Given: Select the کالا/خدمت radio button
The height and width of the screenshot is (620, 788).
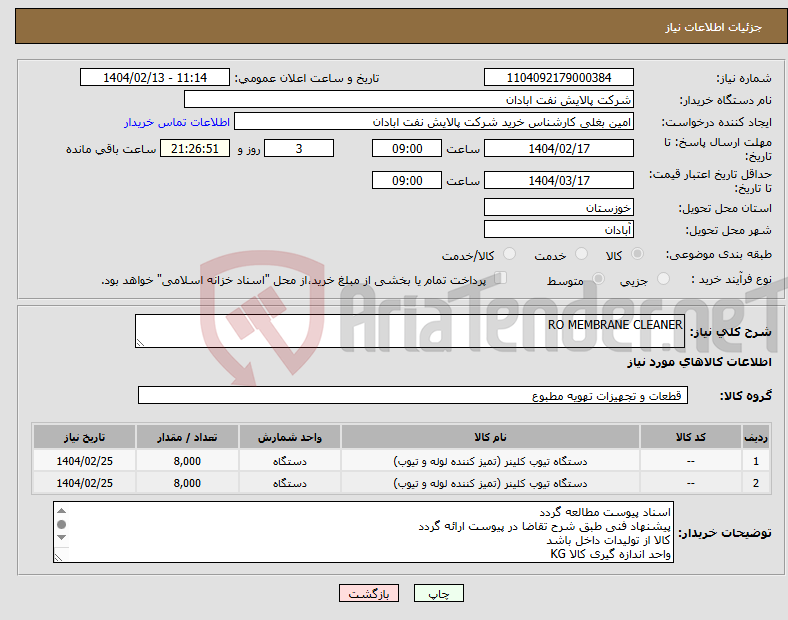Looking at the screenshot, I should [x=509, y=254].
